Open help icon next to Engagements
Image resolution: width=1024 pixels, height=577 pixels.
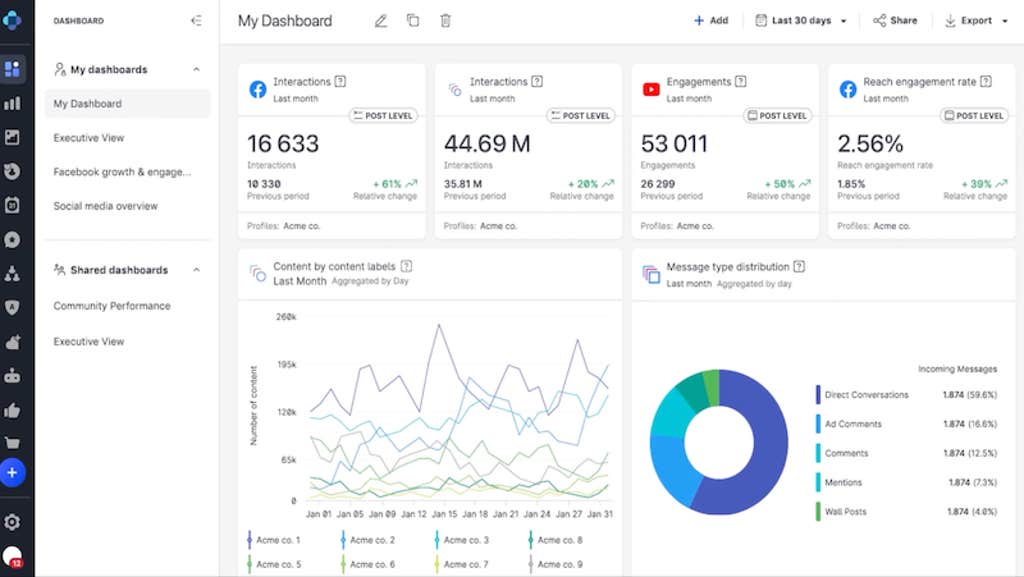point(742,82)
